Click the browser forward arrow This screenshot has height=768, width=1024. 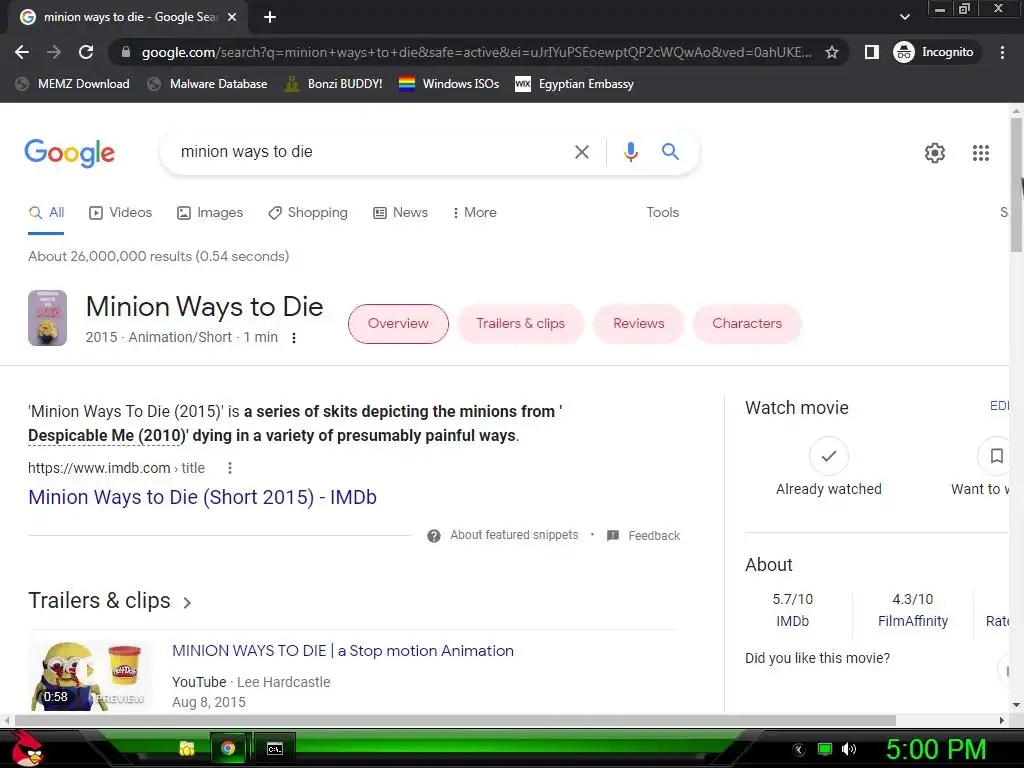click(x=54, y=52)
